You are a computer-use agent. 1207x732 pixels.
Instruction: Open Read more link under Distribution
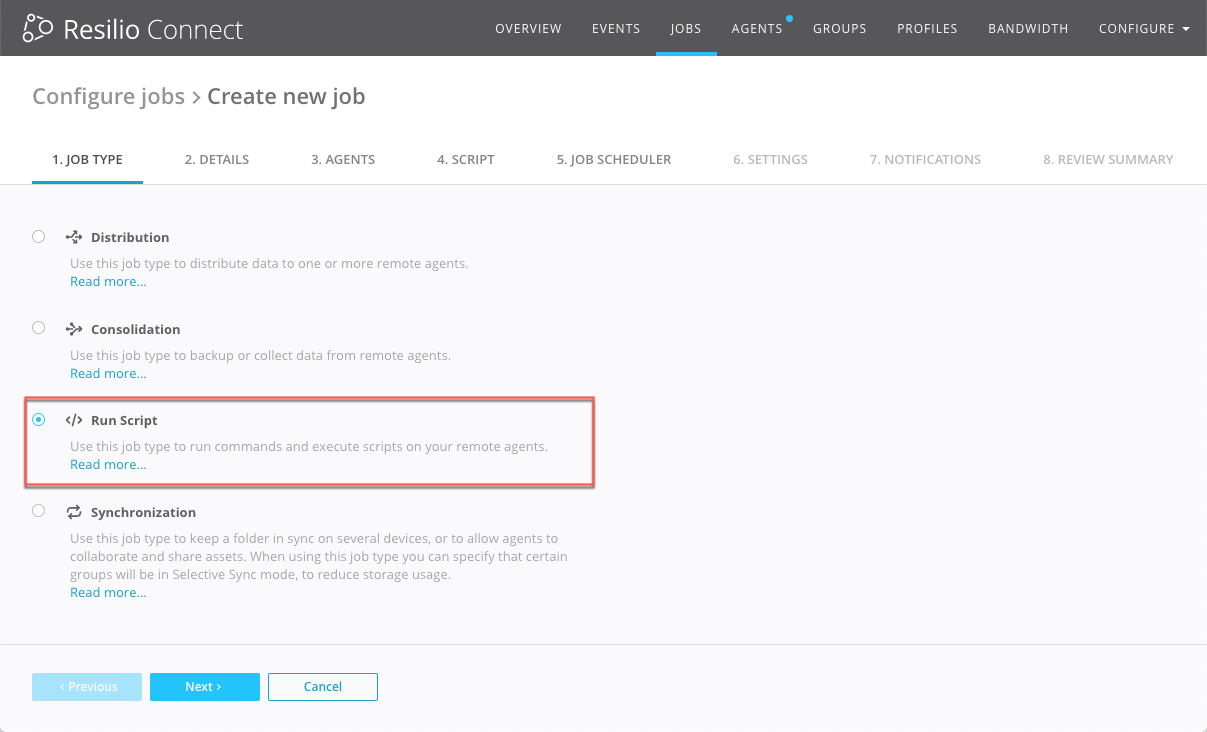point(108,282)
